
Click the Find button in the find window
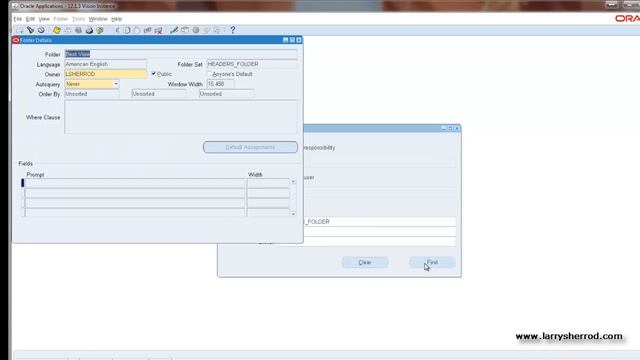(432, 262)
